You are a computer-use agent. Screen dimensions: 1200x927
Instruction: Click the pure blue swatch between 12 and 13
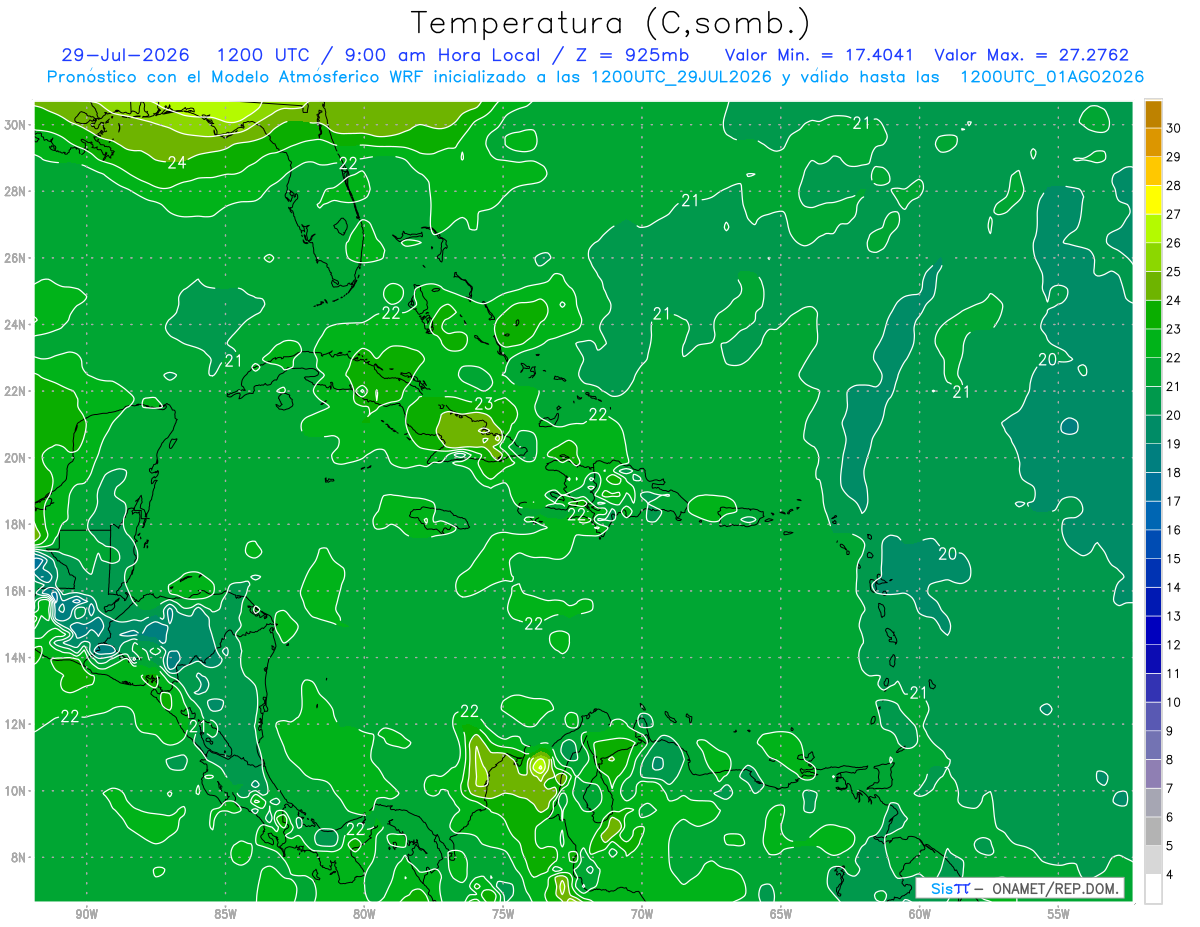pos(1154,631)
